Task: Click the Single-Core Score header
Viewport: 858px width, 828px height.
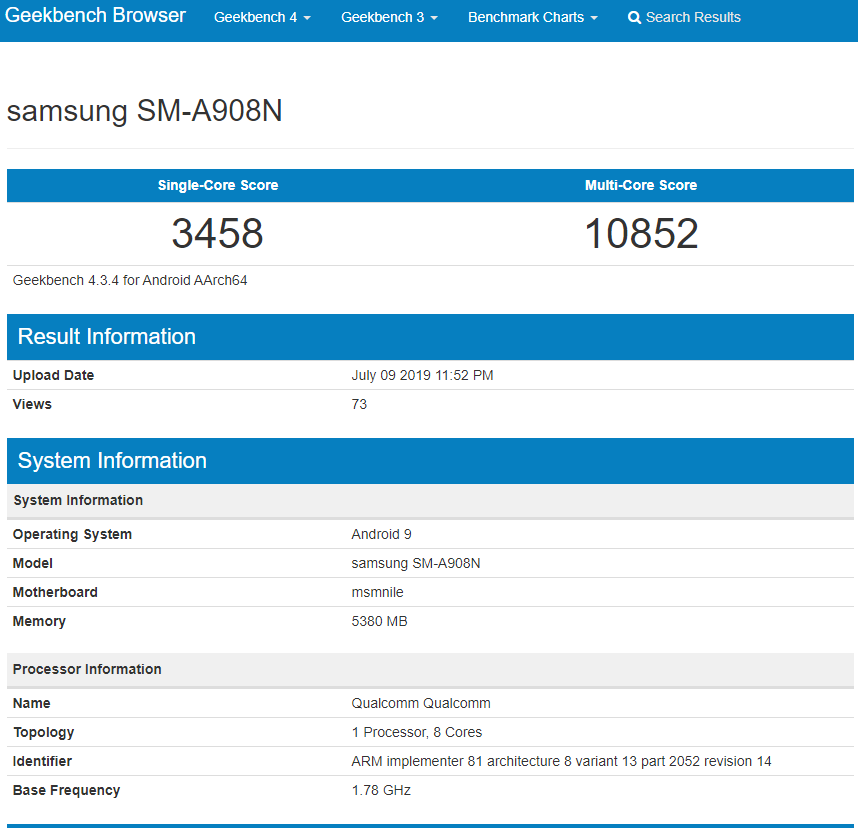Action: click(218, 186)
